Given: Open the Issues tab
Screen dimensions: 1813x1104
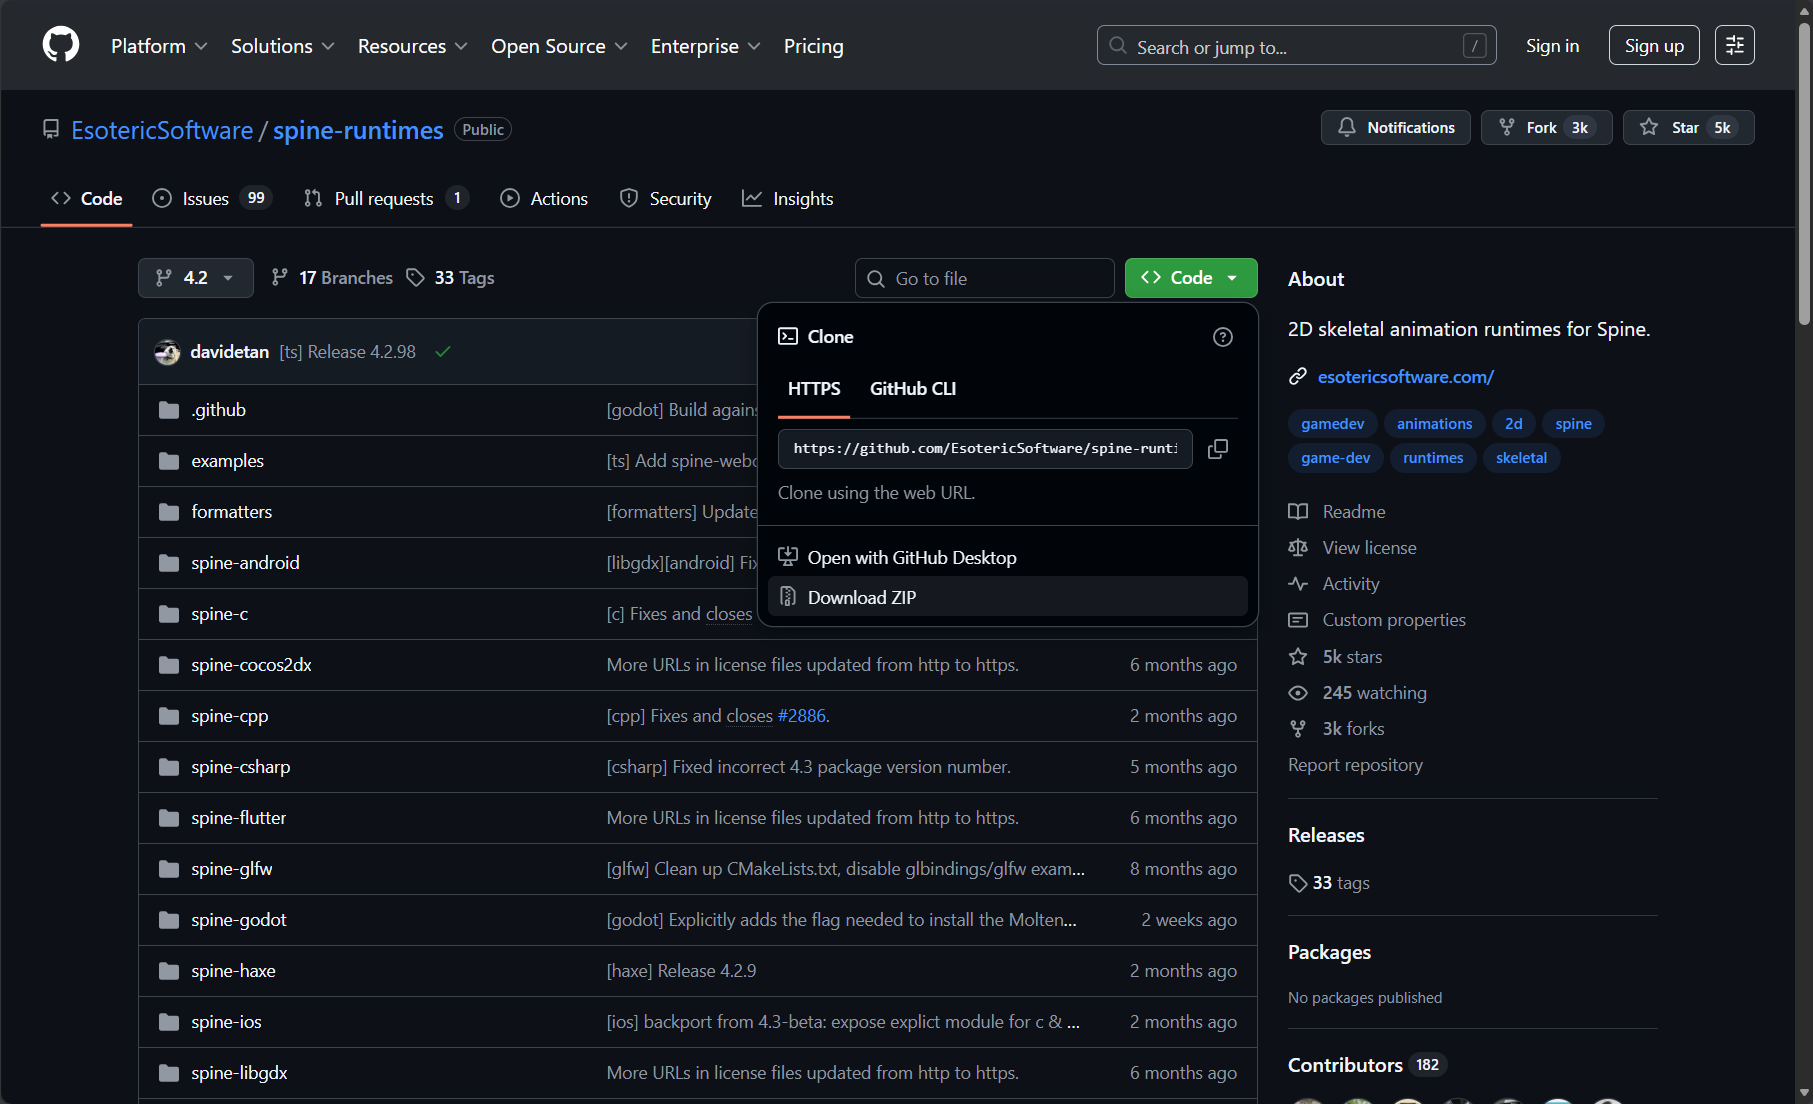Looking at the screenshot, I should click(x=211, y=199).
